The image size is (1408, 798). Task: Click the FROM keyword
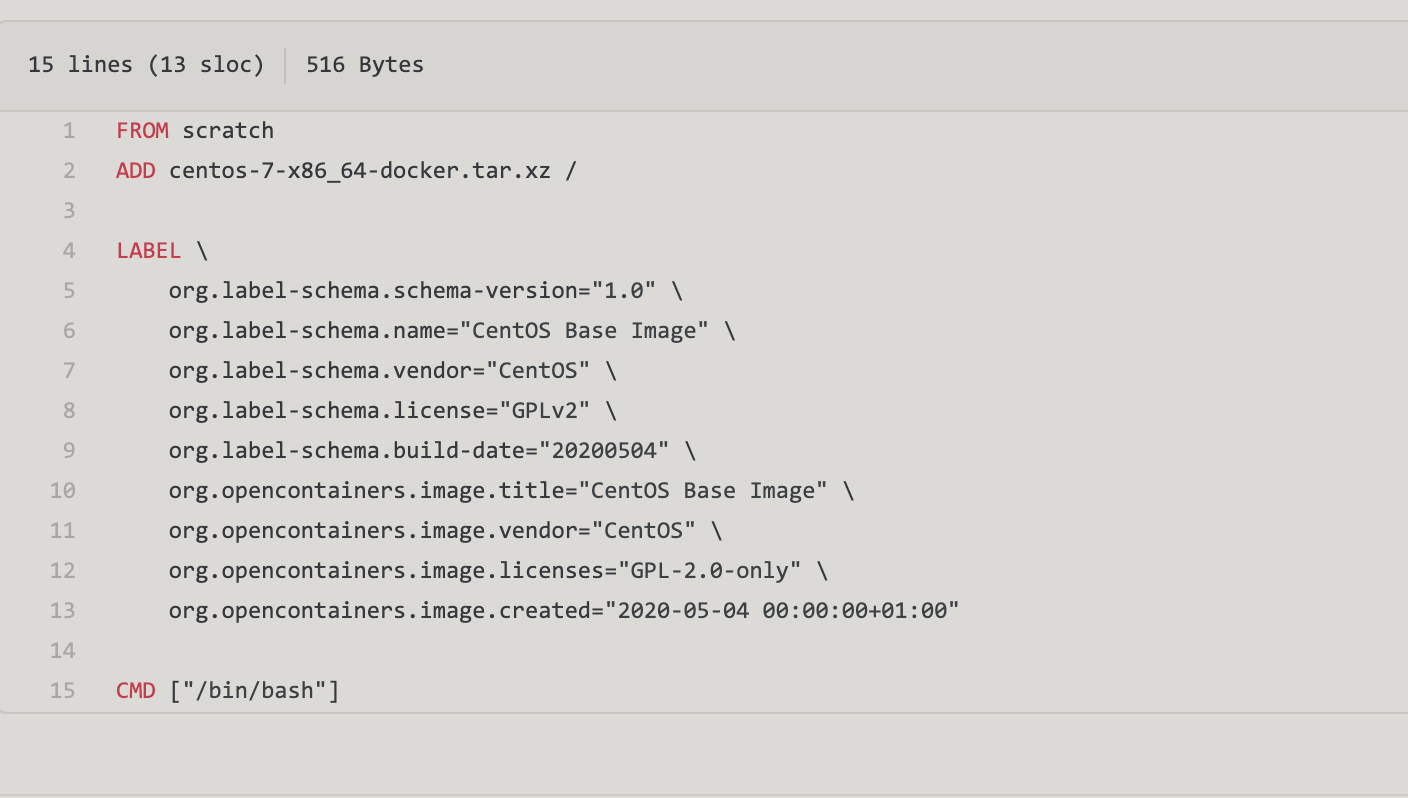(142, 131)
